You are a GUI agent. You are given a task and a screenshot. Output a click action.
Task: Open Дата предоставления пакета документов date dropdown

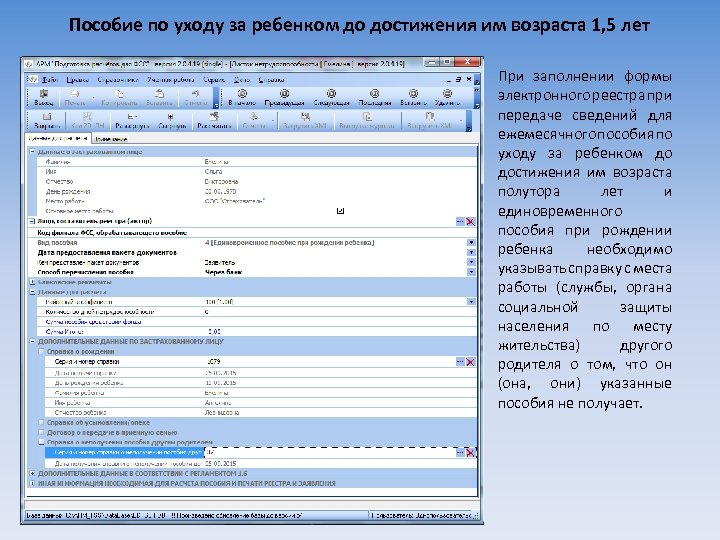click(472, 253)
